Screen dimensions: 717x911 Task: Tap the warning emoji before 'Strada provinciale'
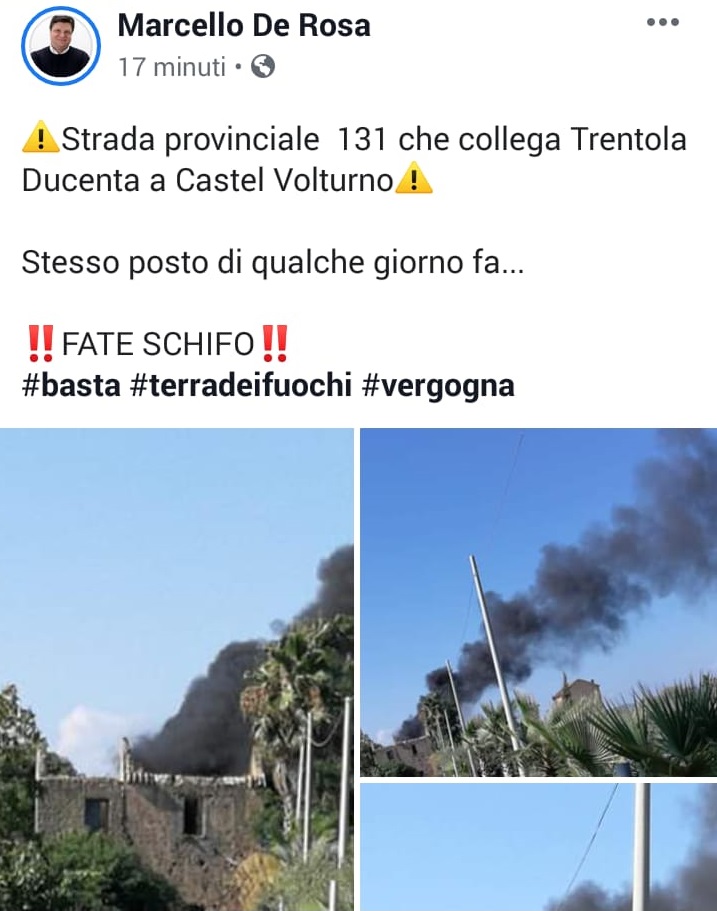click(x=41, y=138)
